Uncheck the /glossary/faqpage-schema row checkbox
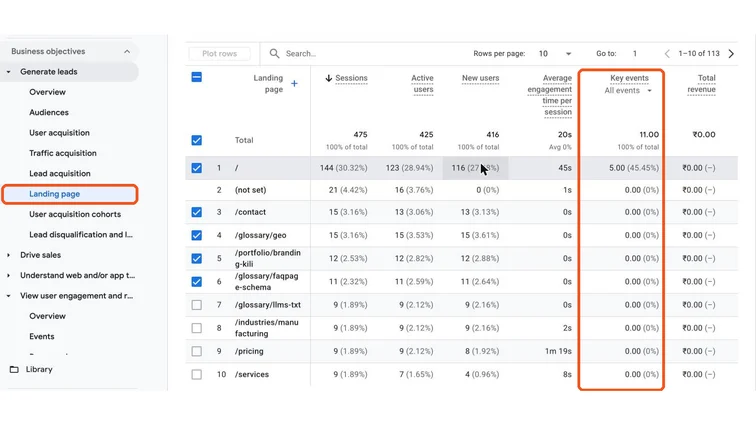 [197, 281]
